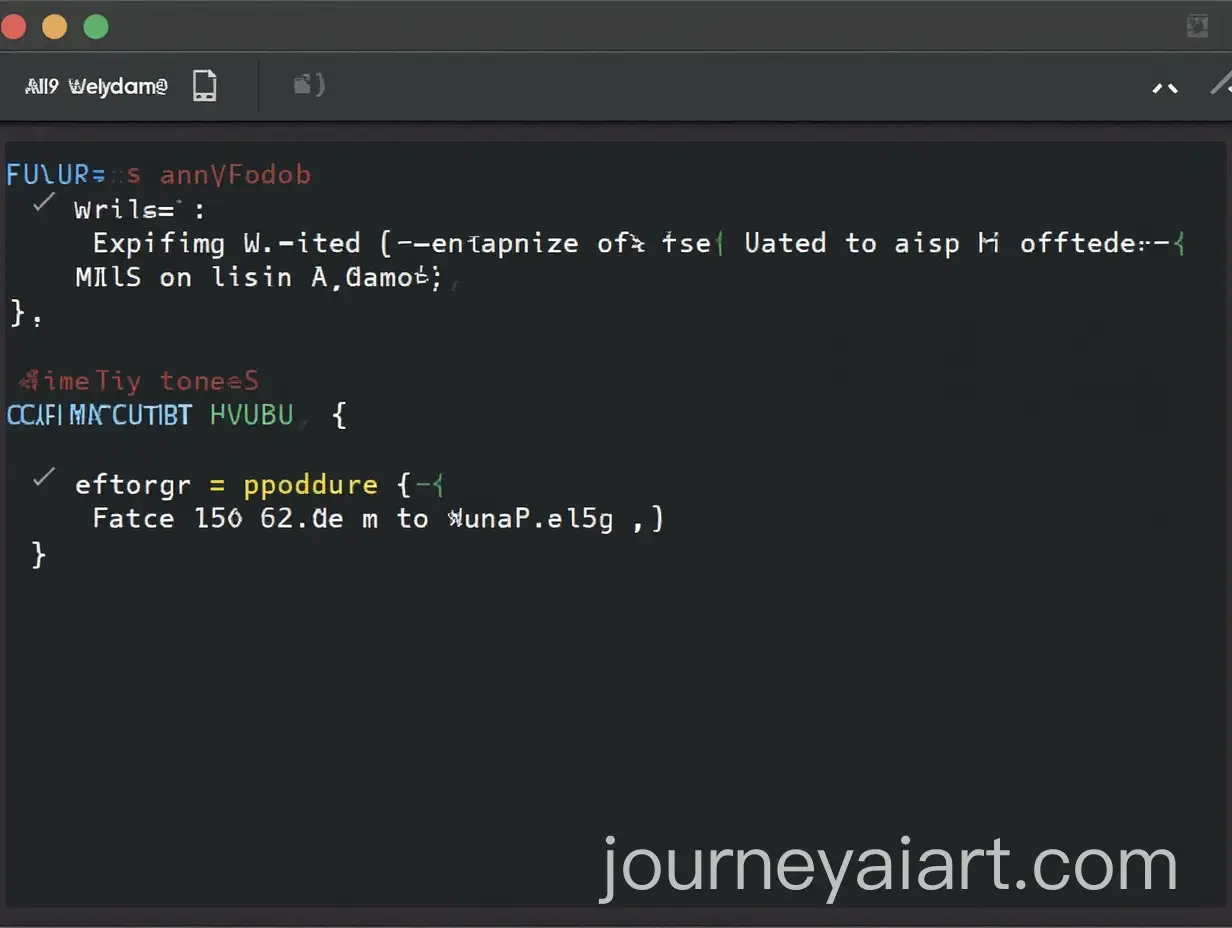
Task: Click the yellow ppoddure keyword in the code
Action: click(310, 485)
